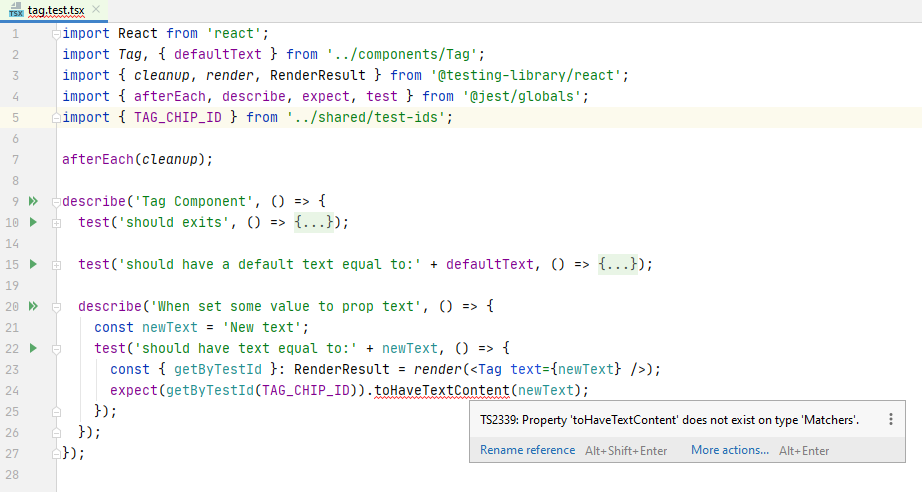Viewport: 922px width, 492px height.
Task: Open the tooltip's three-dot options menu
Action: click(891, 419)
